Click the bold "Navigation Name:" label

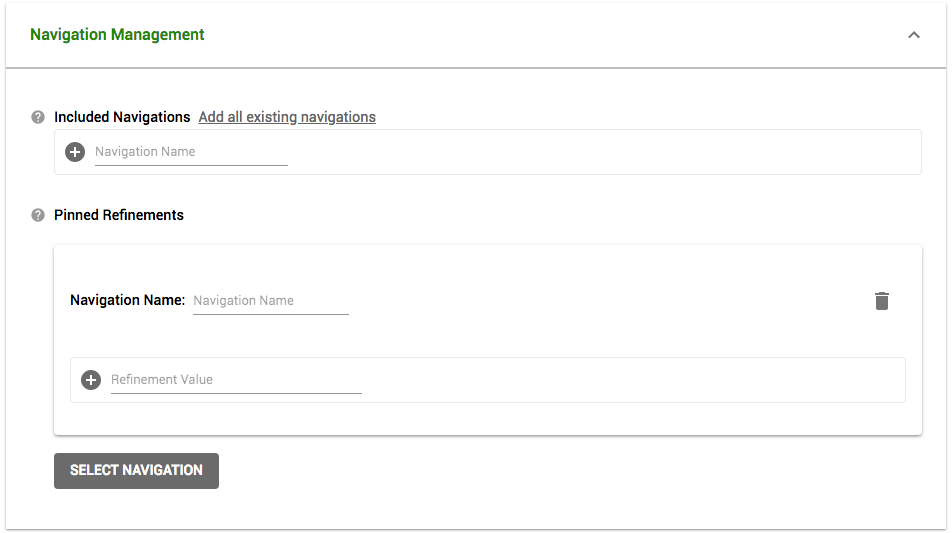127,300
